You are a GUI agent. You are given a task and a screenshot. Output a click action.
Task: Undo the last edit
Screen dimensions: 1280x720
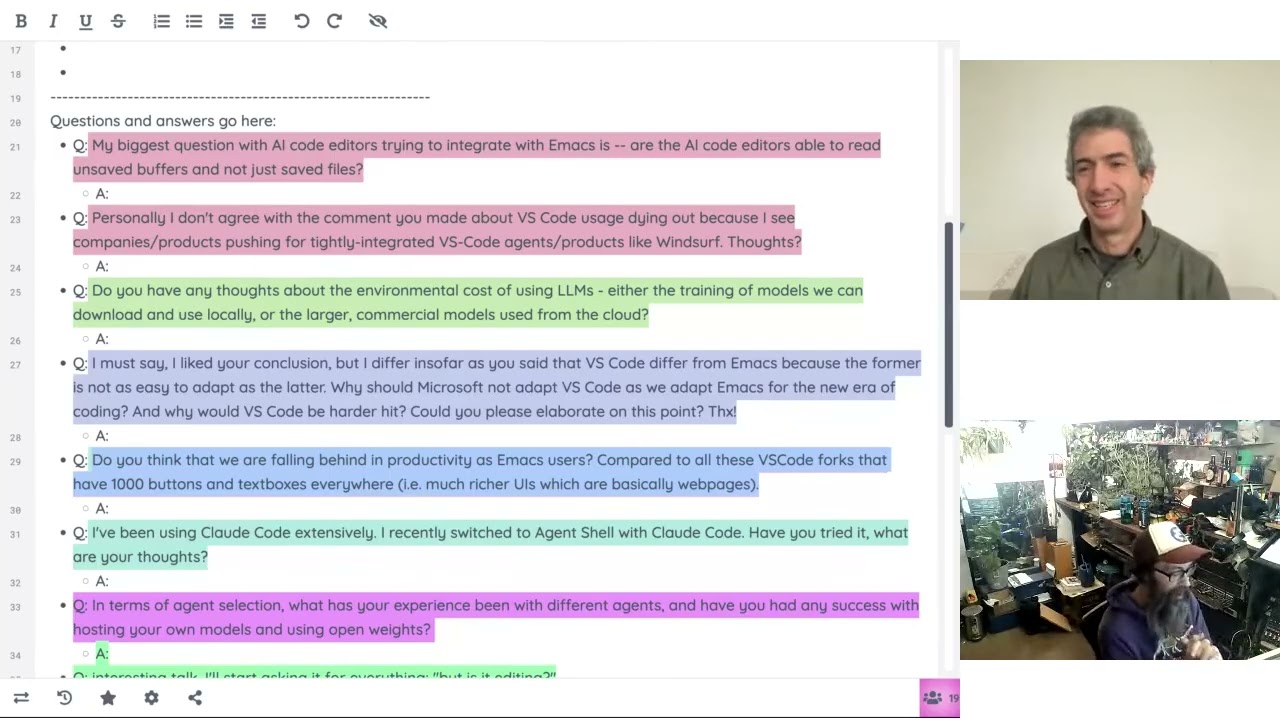[302, 21]
